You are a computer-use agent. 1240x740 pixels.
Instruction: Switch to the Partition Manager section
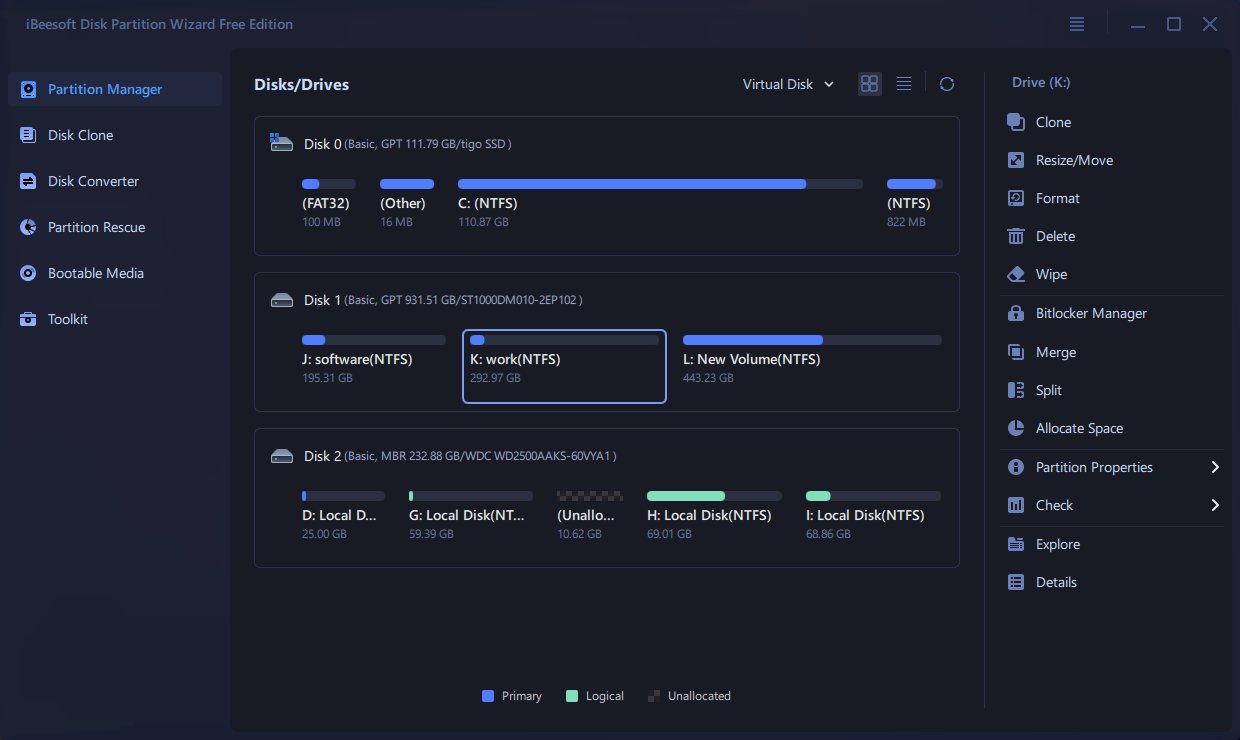point(105,89)
